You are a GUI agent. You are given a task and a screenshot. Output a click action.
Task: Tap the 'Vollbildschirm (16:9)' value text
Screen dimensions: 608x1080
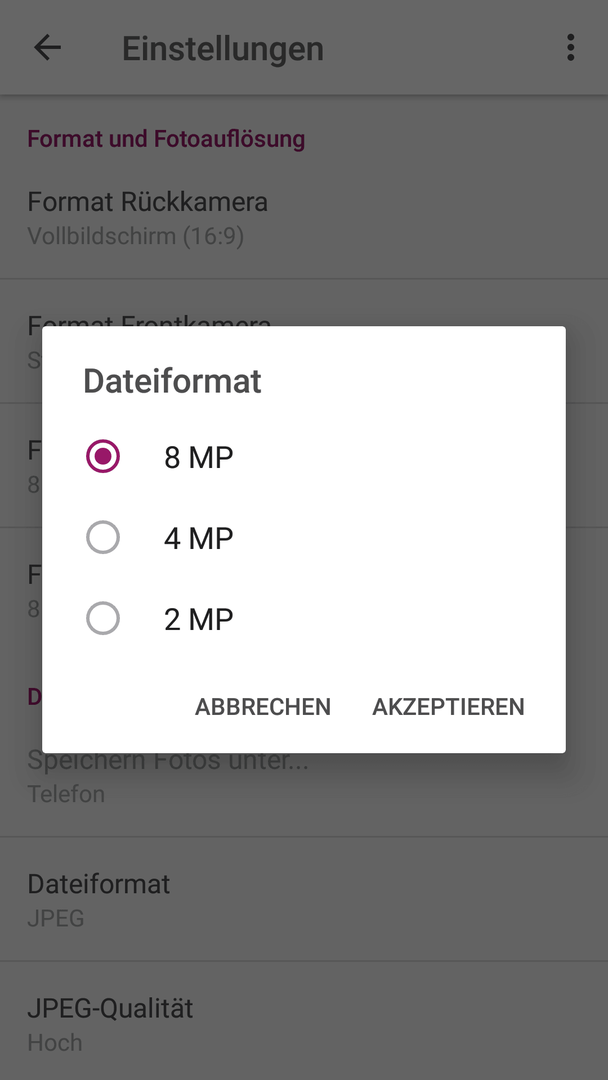pyautogui.click(x=136, y=236)
